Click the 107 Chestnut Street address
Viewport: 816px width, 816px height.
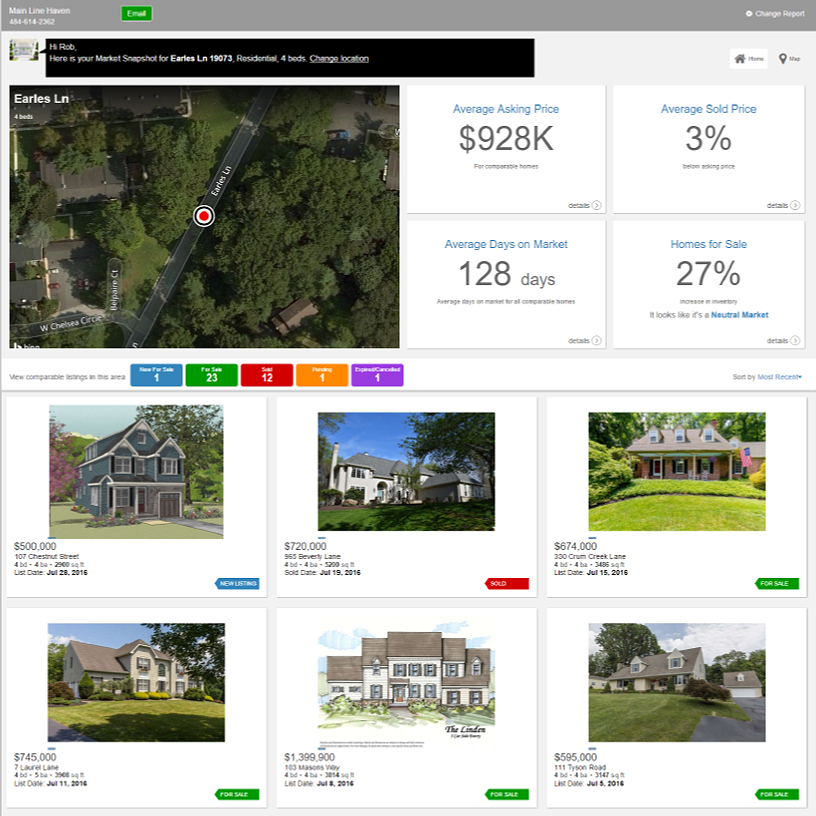pyautogui.click(x=46, y=556)
